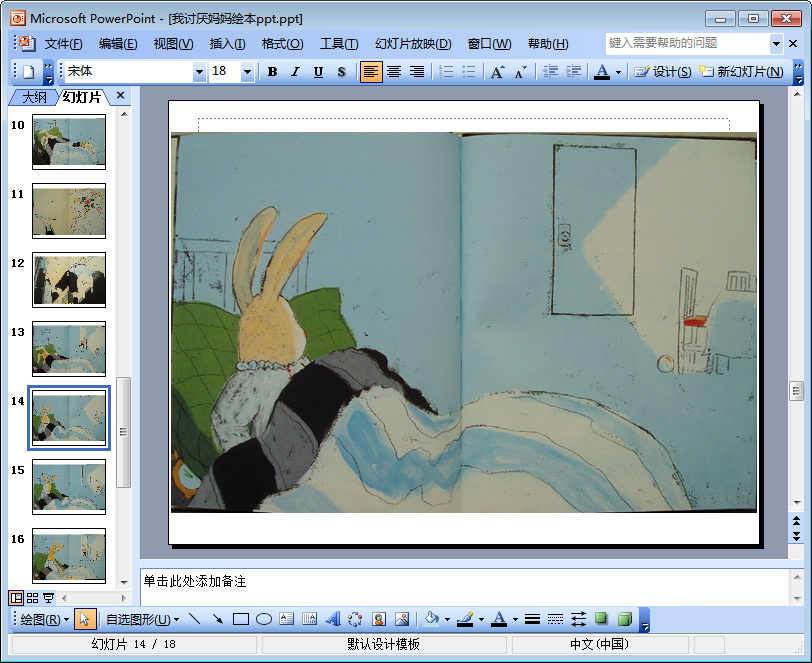Toggle numbered list

(446, 71)
